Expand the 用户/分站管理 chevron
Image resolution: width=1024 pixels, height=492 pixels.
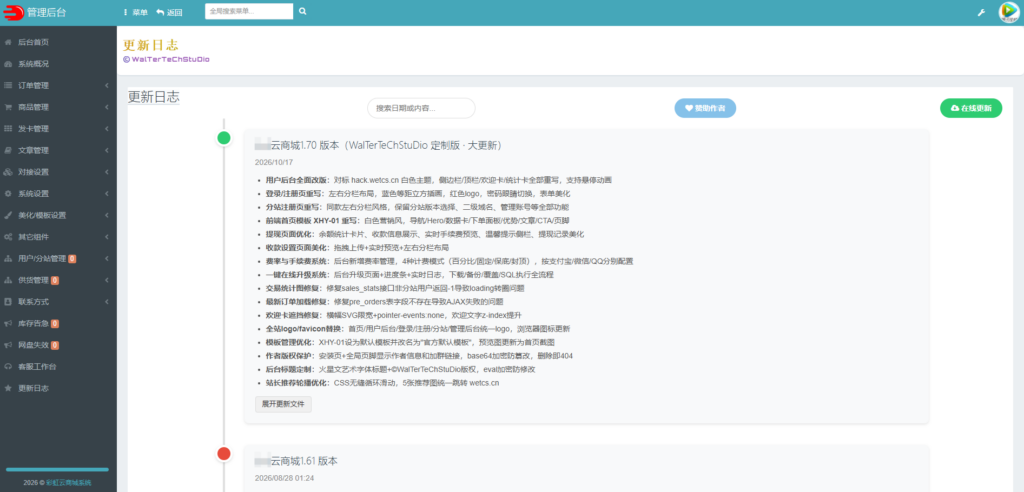click(x=106, y=259)
